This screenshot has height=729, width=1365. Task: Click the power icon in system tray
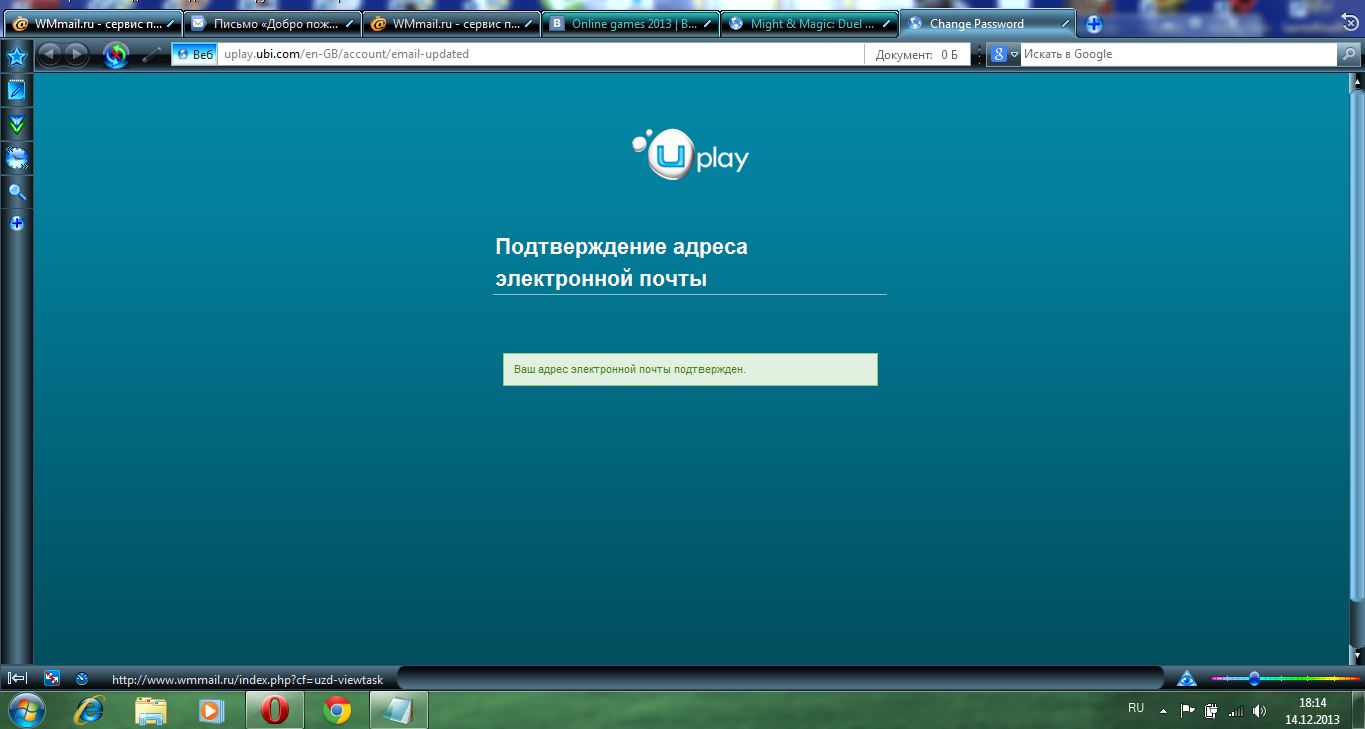point(1211,711)
